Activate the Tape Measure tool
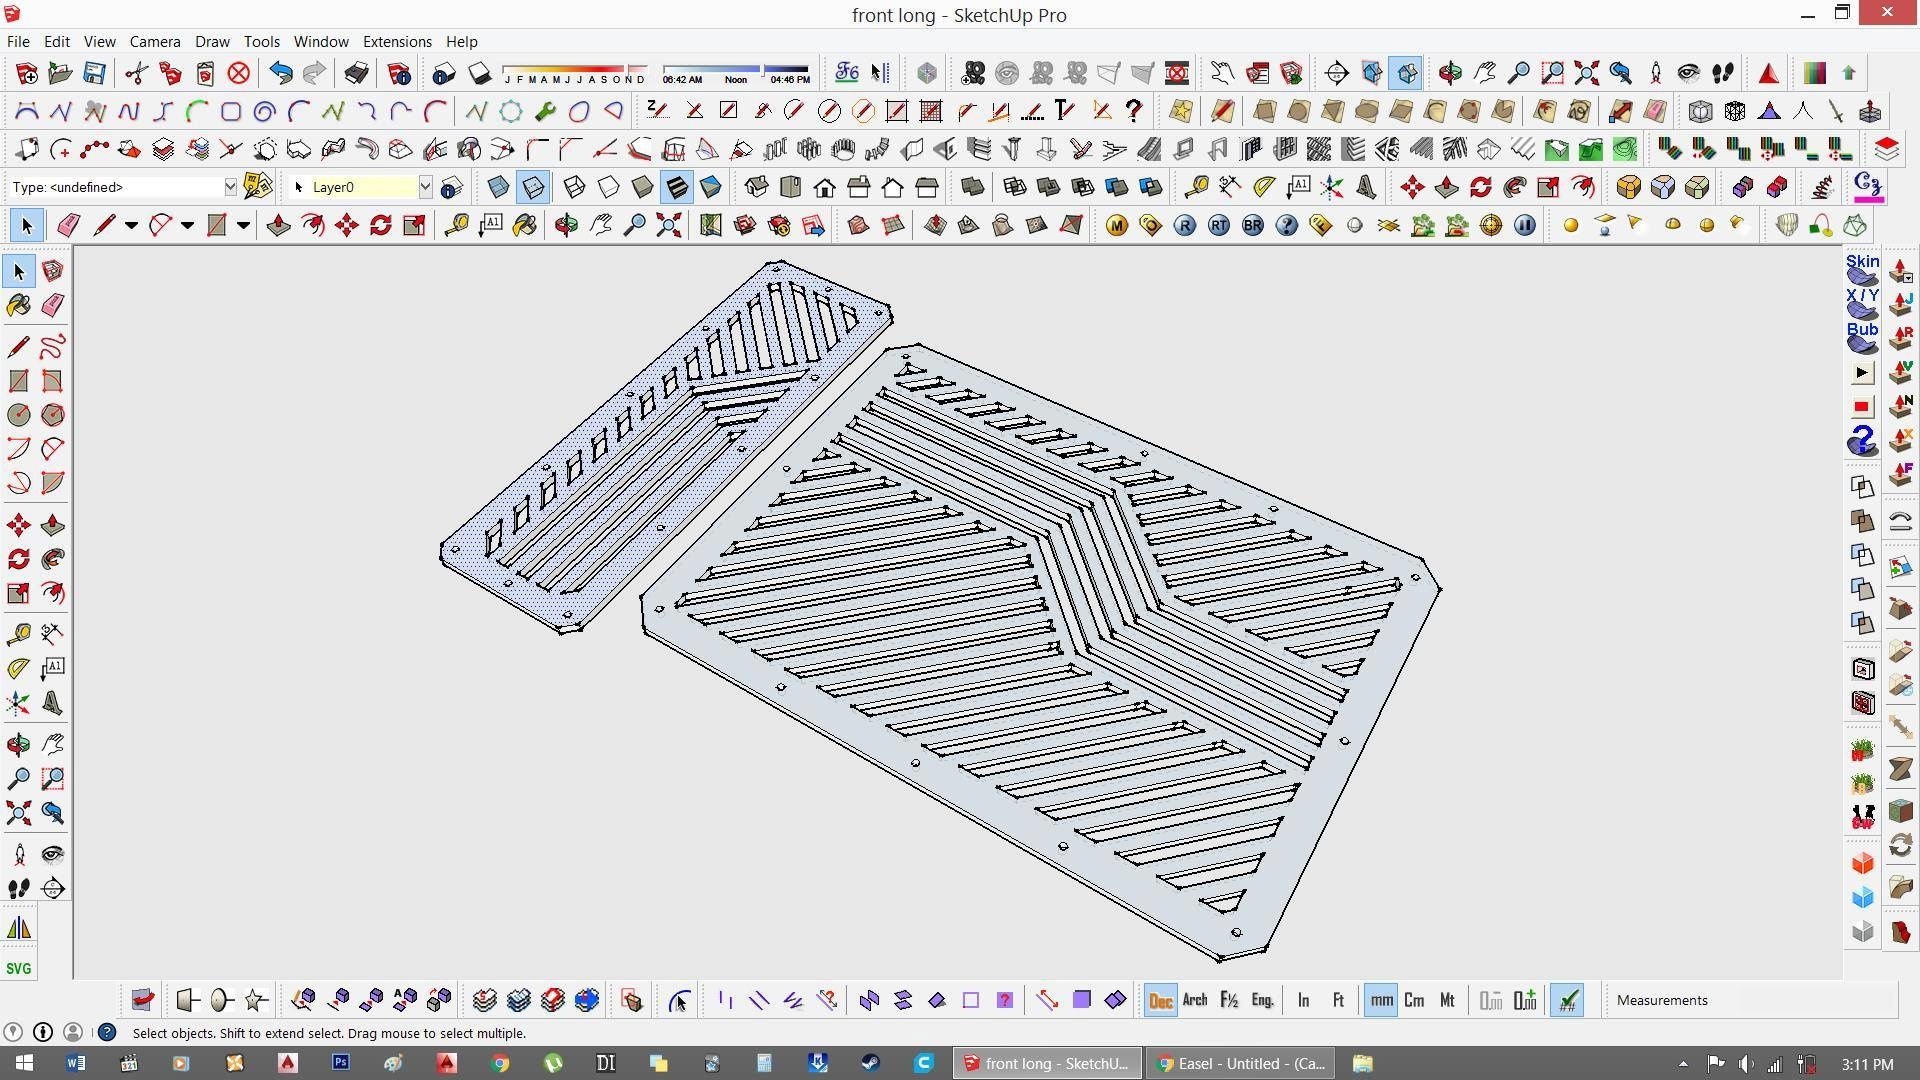Viewport: 1920px width, 1080px height. pos(18,634)
